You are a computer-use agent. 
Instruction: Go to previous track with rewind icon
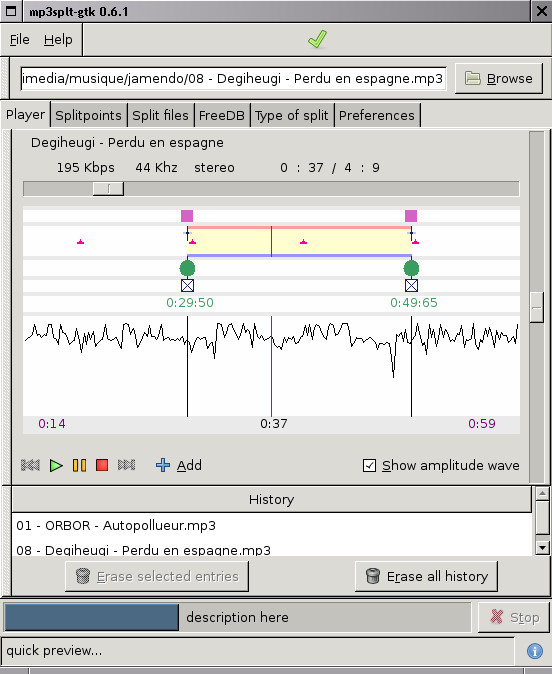(30, 465)
